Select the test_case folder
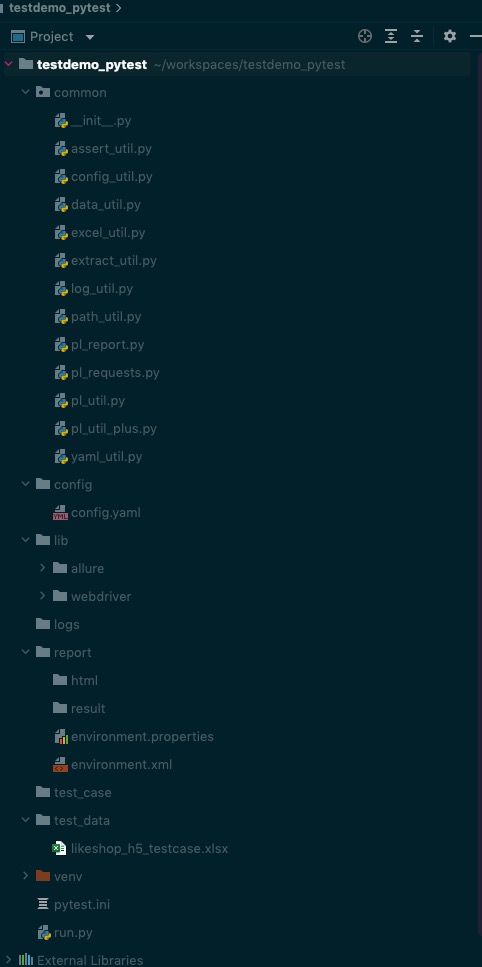Viewport: 482px width, 967px height. click(x=83, y=792)
